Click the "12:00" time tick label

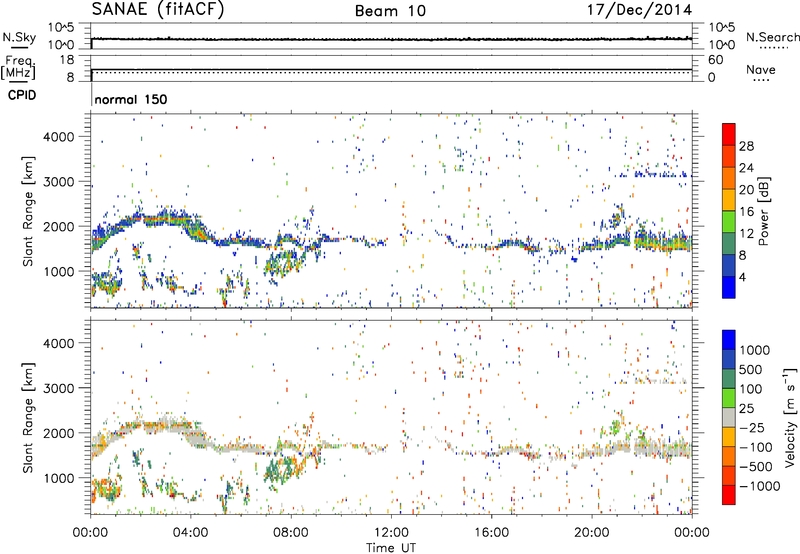391,533
